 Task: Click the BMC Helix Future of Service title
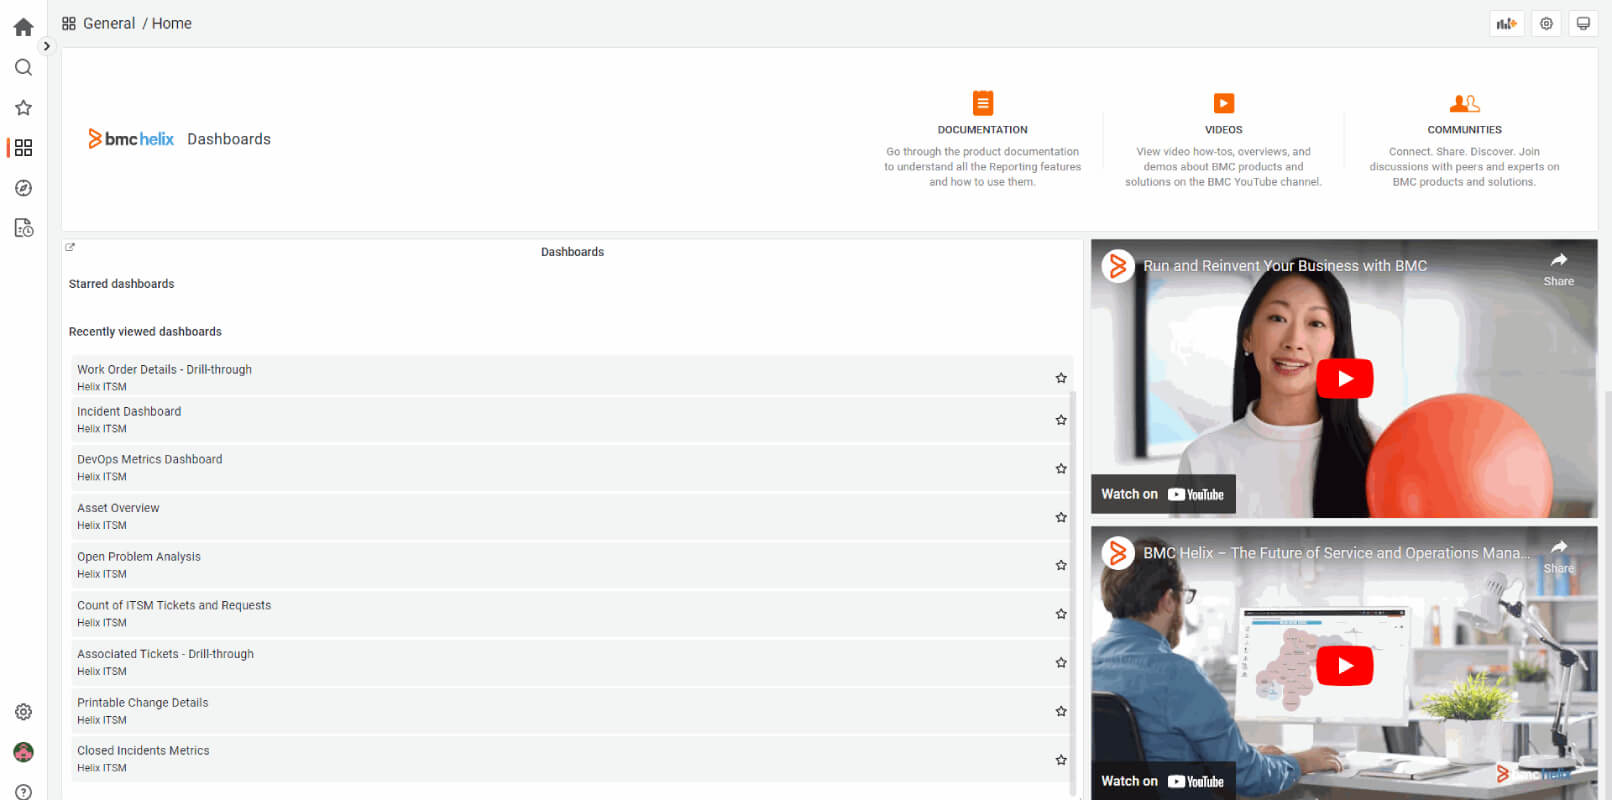pyautogui.click(x=1337, y=553)
